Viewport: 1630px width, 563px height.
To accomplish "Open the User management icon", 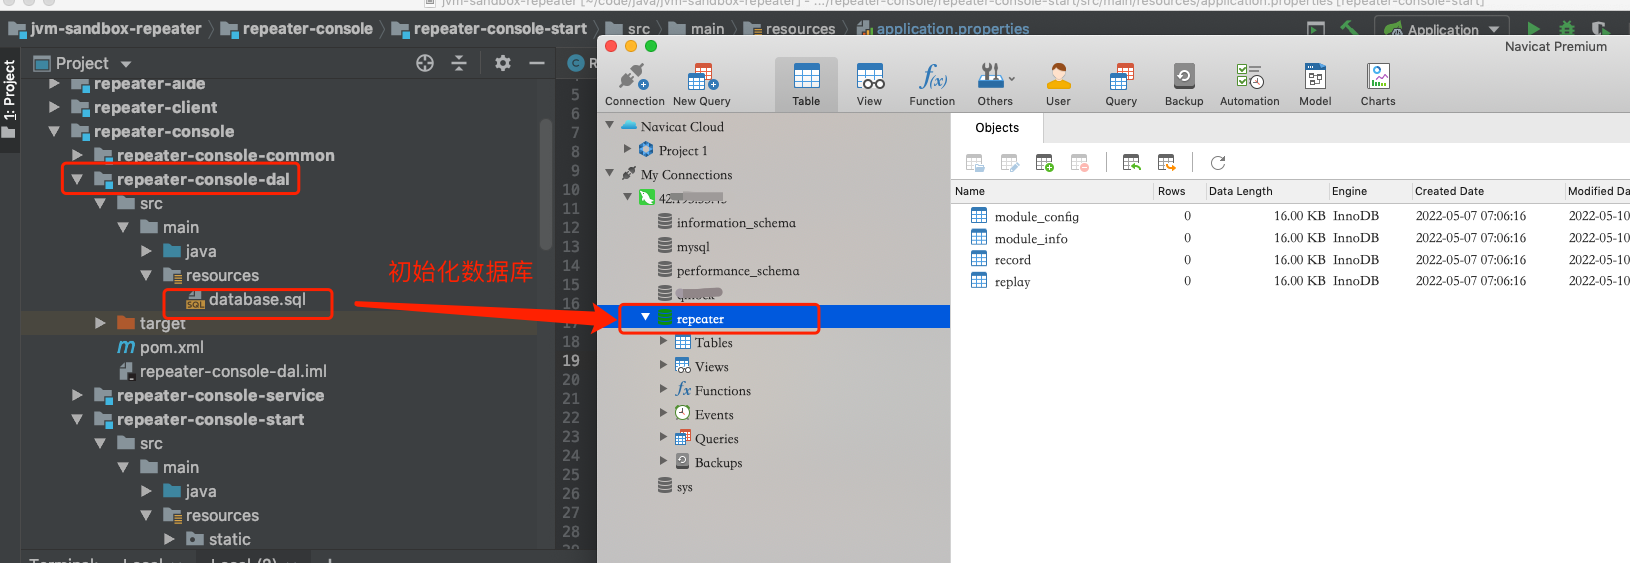I will [1058, 85].
